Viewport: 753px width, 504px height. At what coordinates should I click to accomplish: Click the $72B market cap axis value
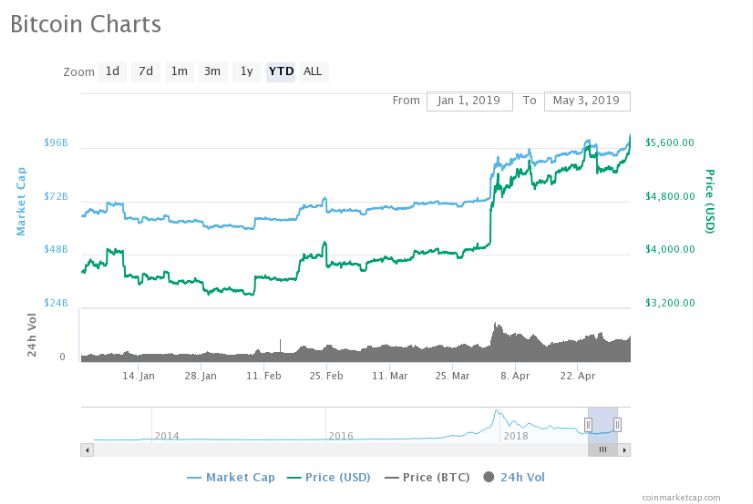(x=56, y=196)
